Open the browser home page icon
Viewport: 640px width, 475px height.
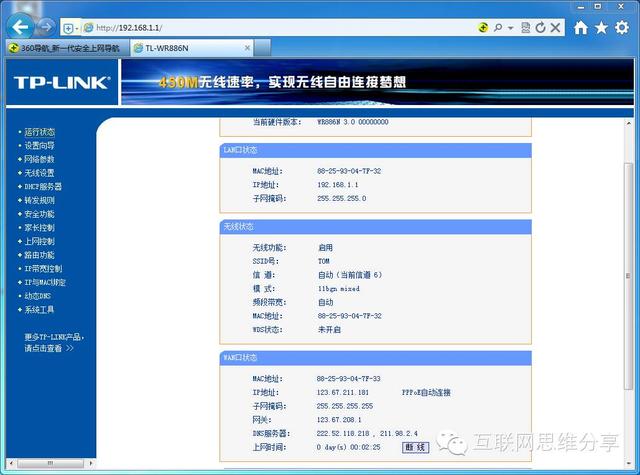pyautogui.click(x=580, y=28)
